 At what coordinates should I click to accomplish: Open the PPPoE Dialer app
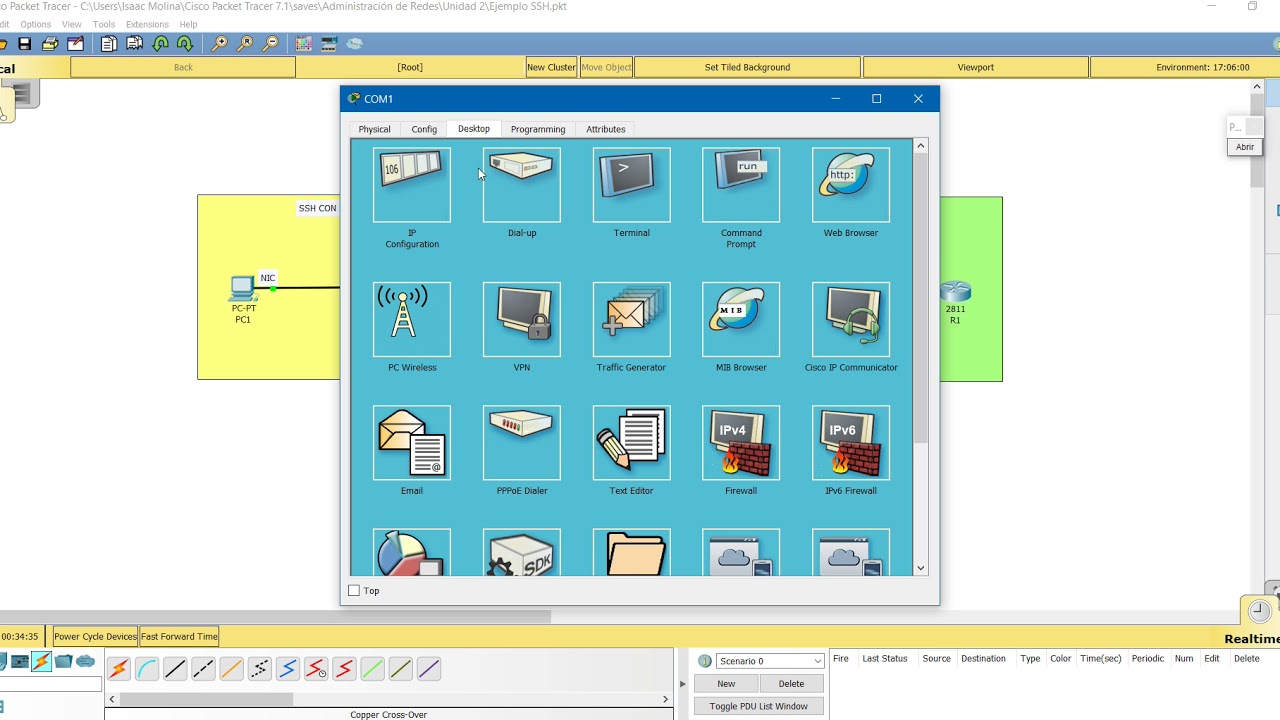click(x=522, y=443)
